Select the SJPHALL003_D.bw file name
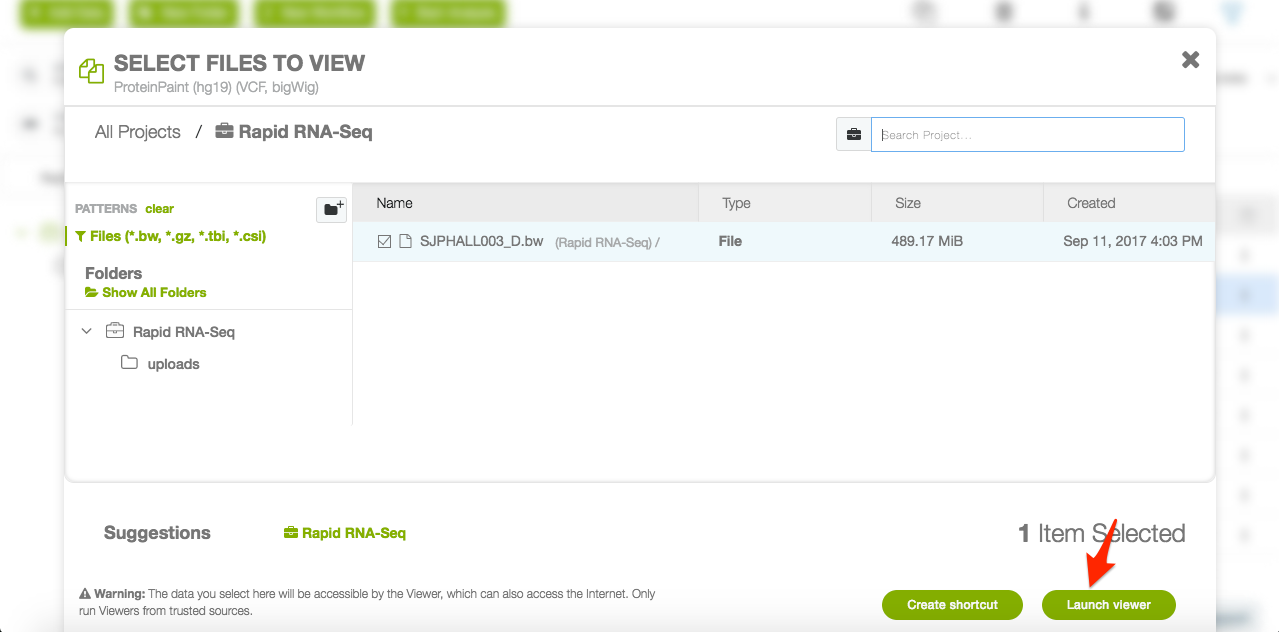The width and height of the screenshot is (1279, 632). 481,241
